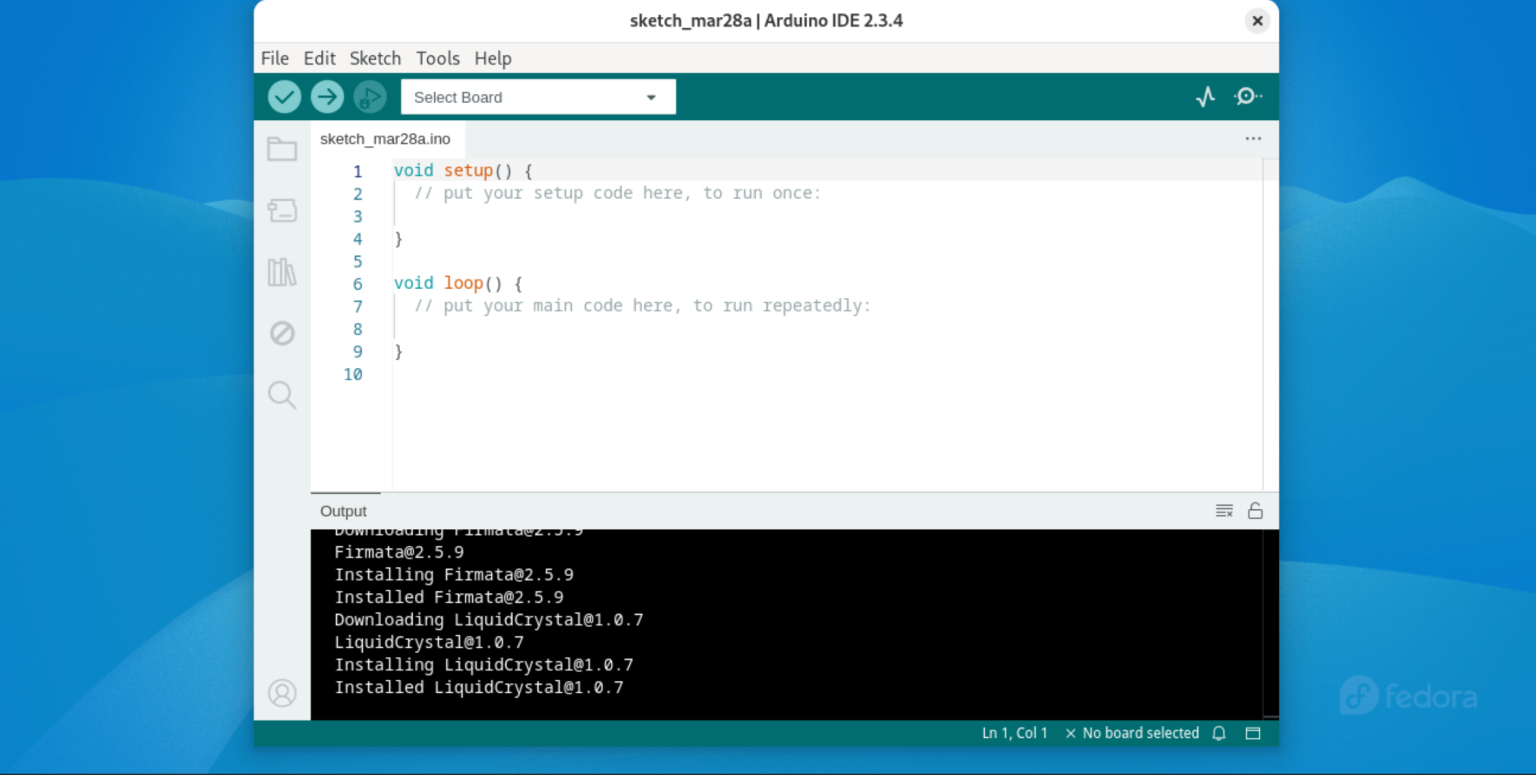The width and height of the screenshot is (1536, 775).
Task: Verify the sketch with the checkmark icon
Action: tap(284, 96)
